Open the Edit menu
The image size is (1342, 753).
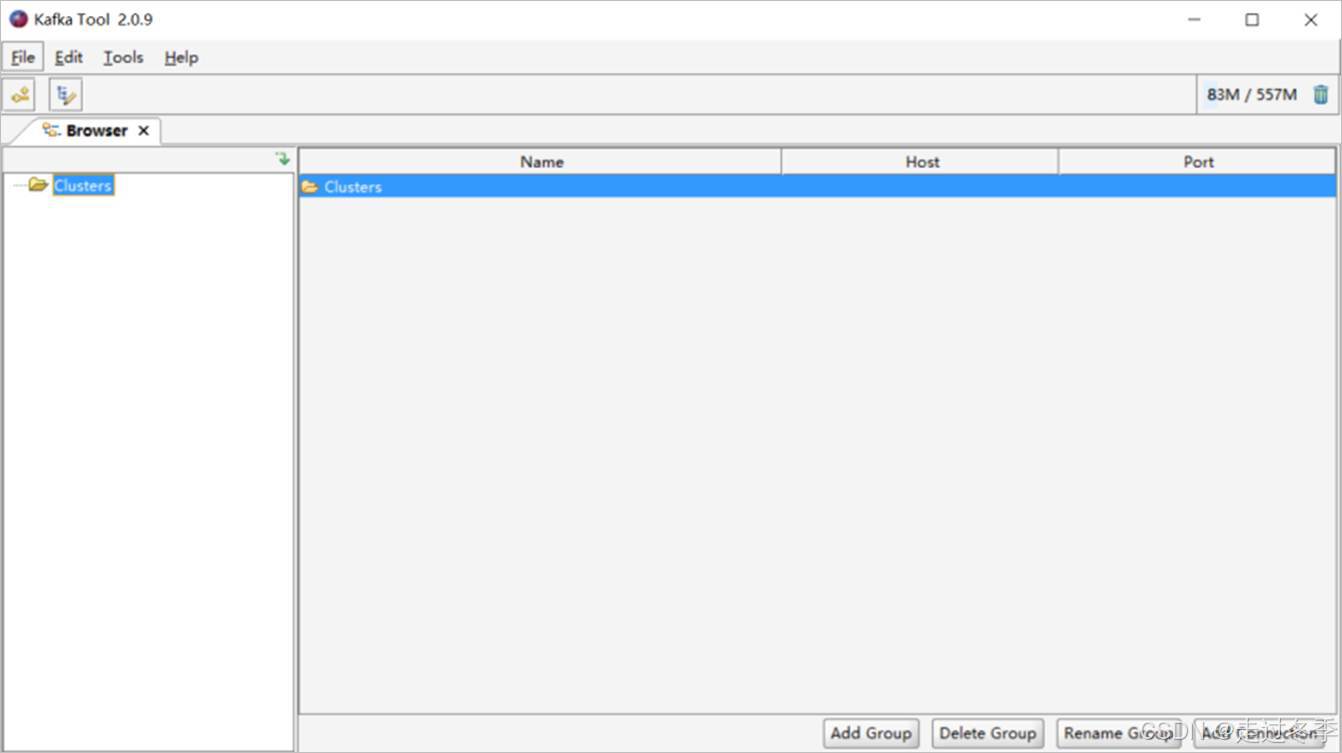coord(69,57)
